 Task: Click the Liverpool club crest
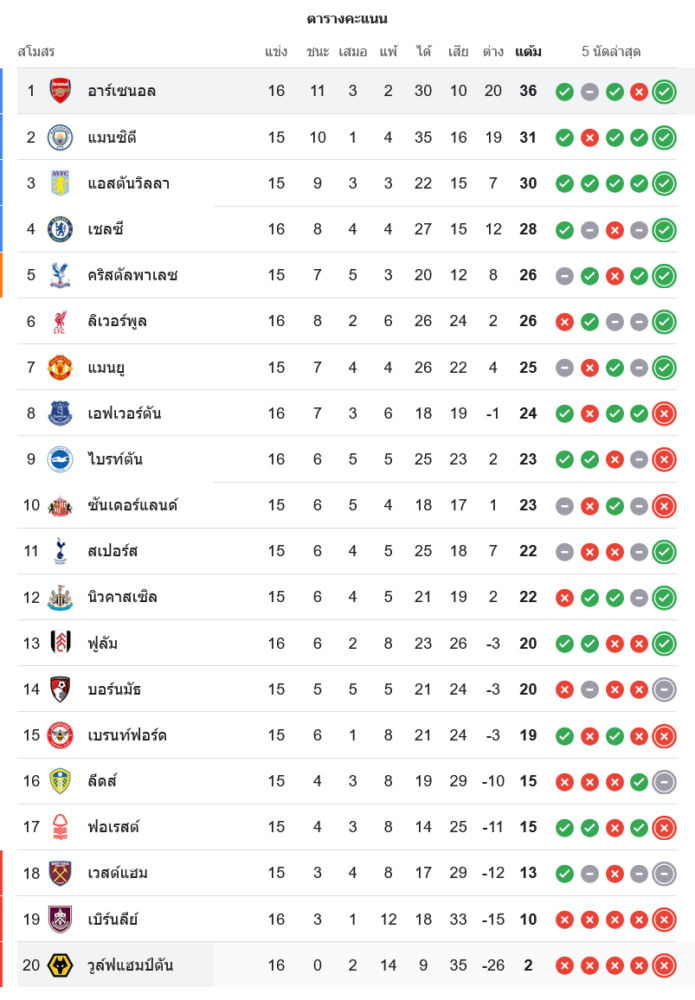click(60, 321)
